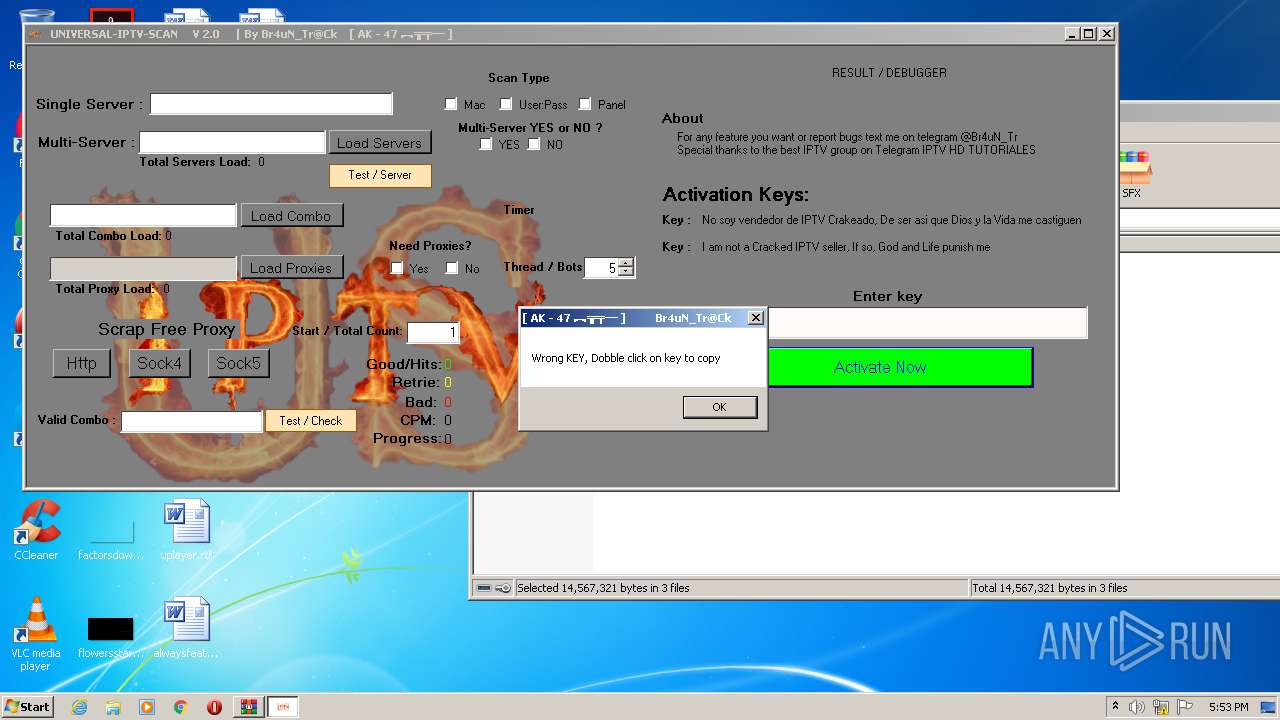Check Need Proxies Yes box
The width and height of the screenshot is (1280, 720).
coord(397,268)
